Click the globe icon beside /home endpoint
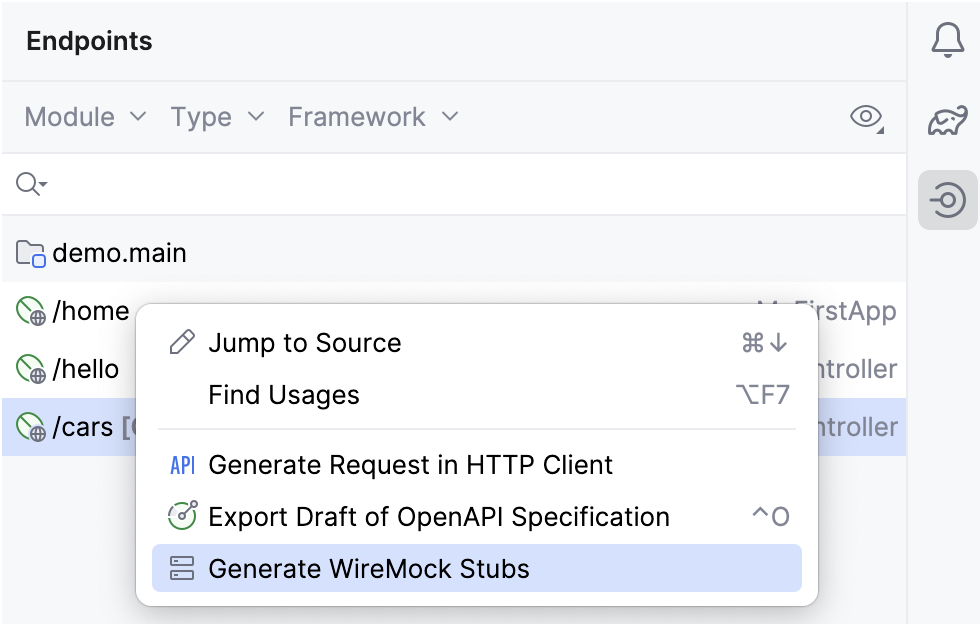The image size is (980, 624). coord(30,311)
